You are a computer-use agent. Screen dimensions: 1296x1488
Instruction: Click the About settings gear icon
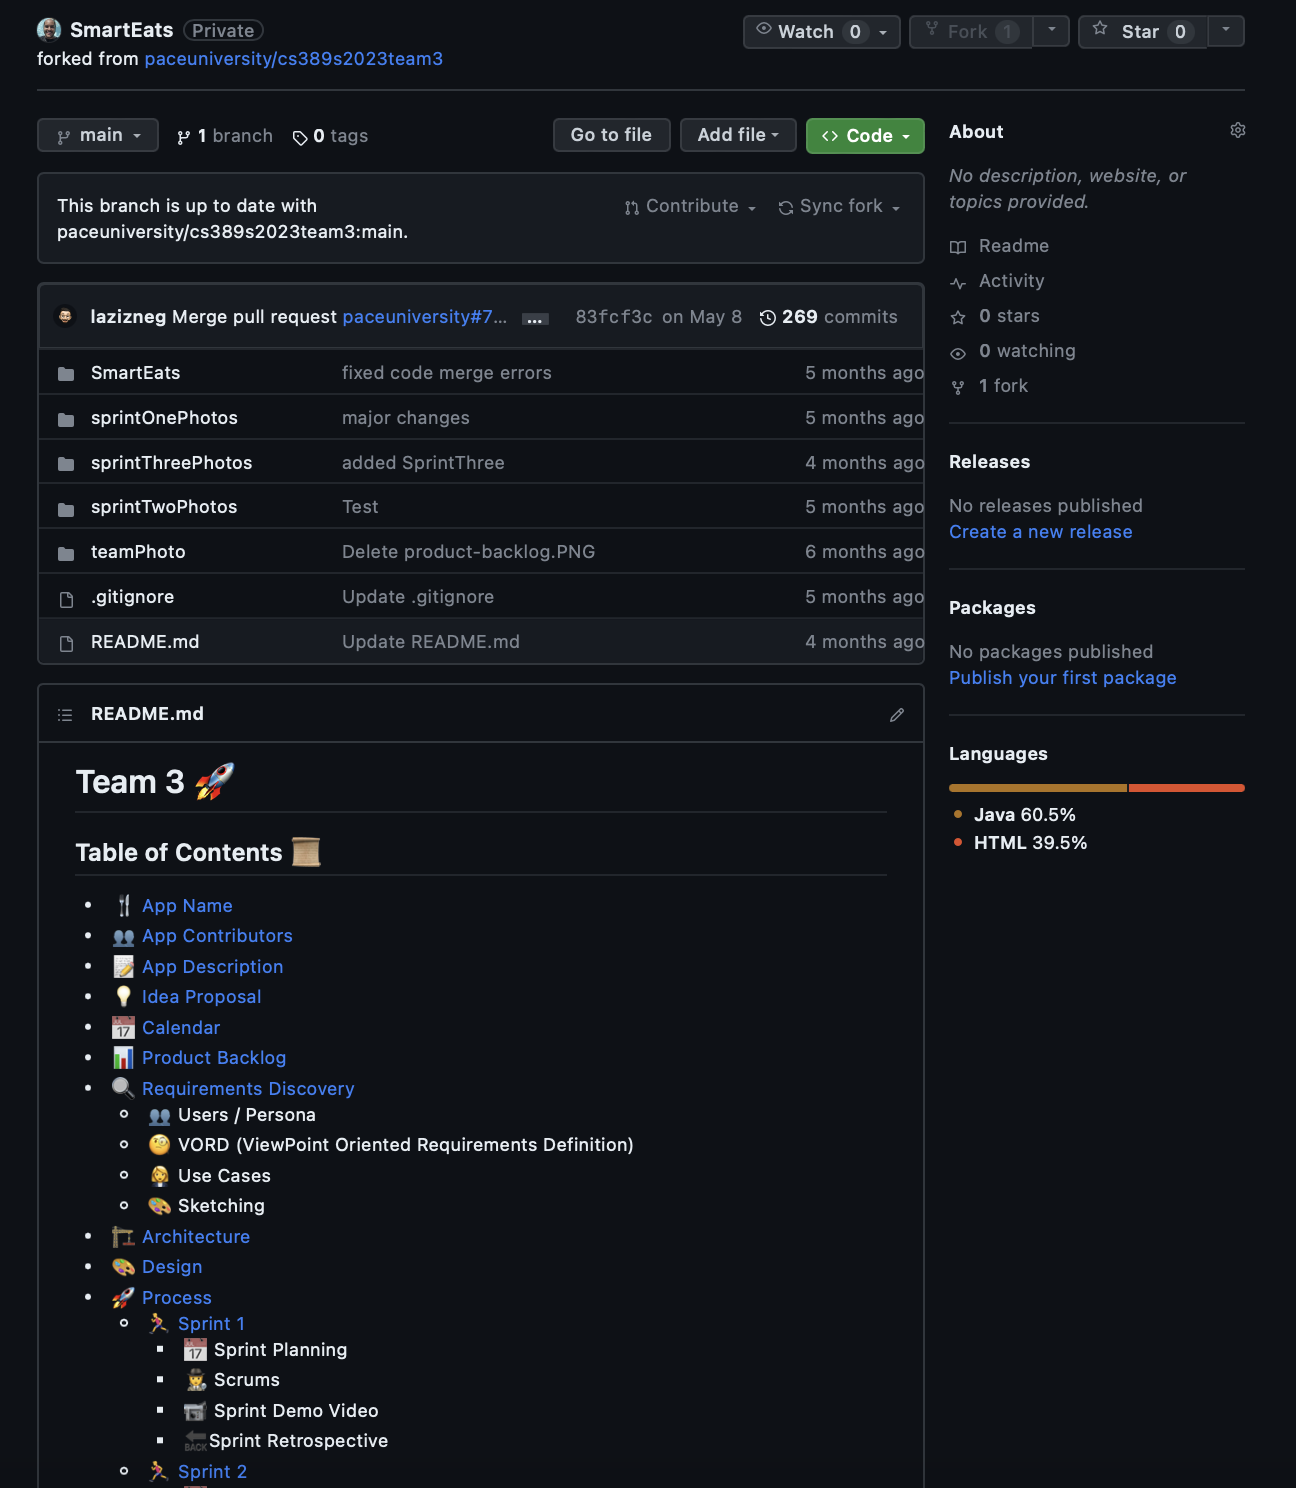click(1237, 131)
